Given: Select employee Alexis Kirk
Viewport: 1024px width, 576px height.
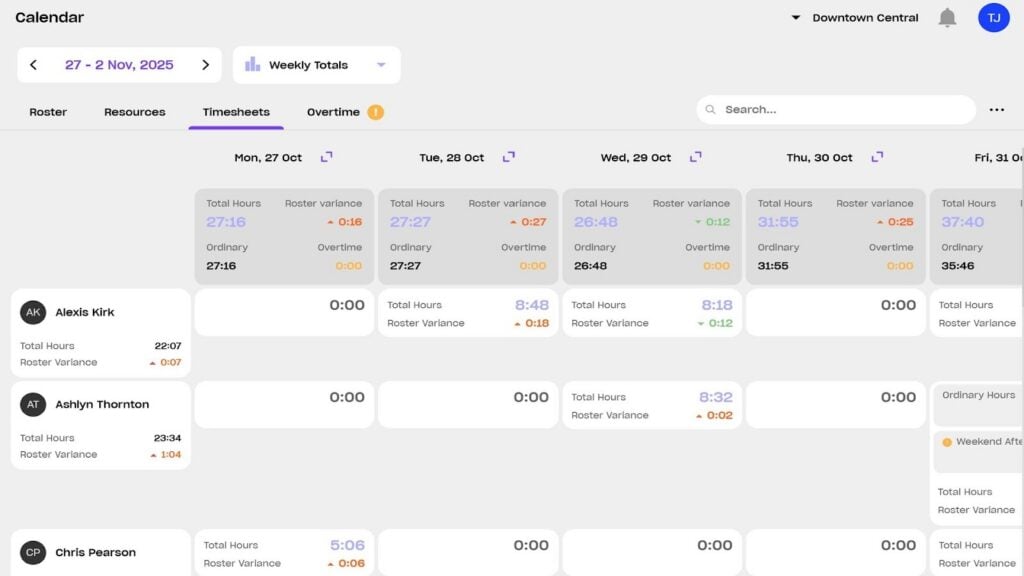Looking at the screenshot, I should [x=85, y=312].
